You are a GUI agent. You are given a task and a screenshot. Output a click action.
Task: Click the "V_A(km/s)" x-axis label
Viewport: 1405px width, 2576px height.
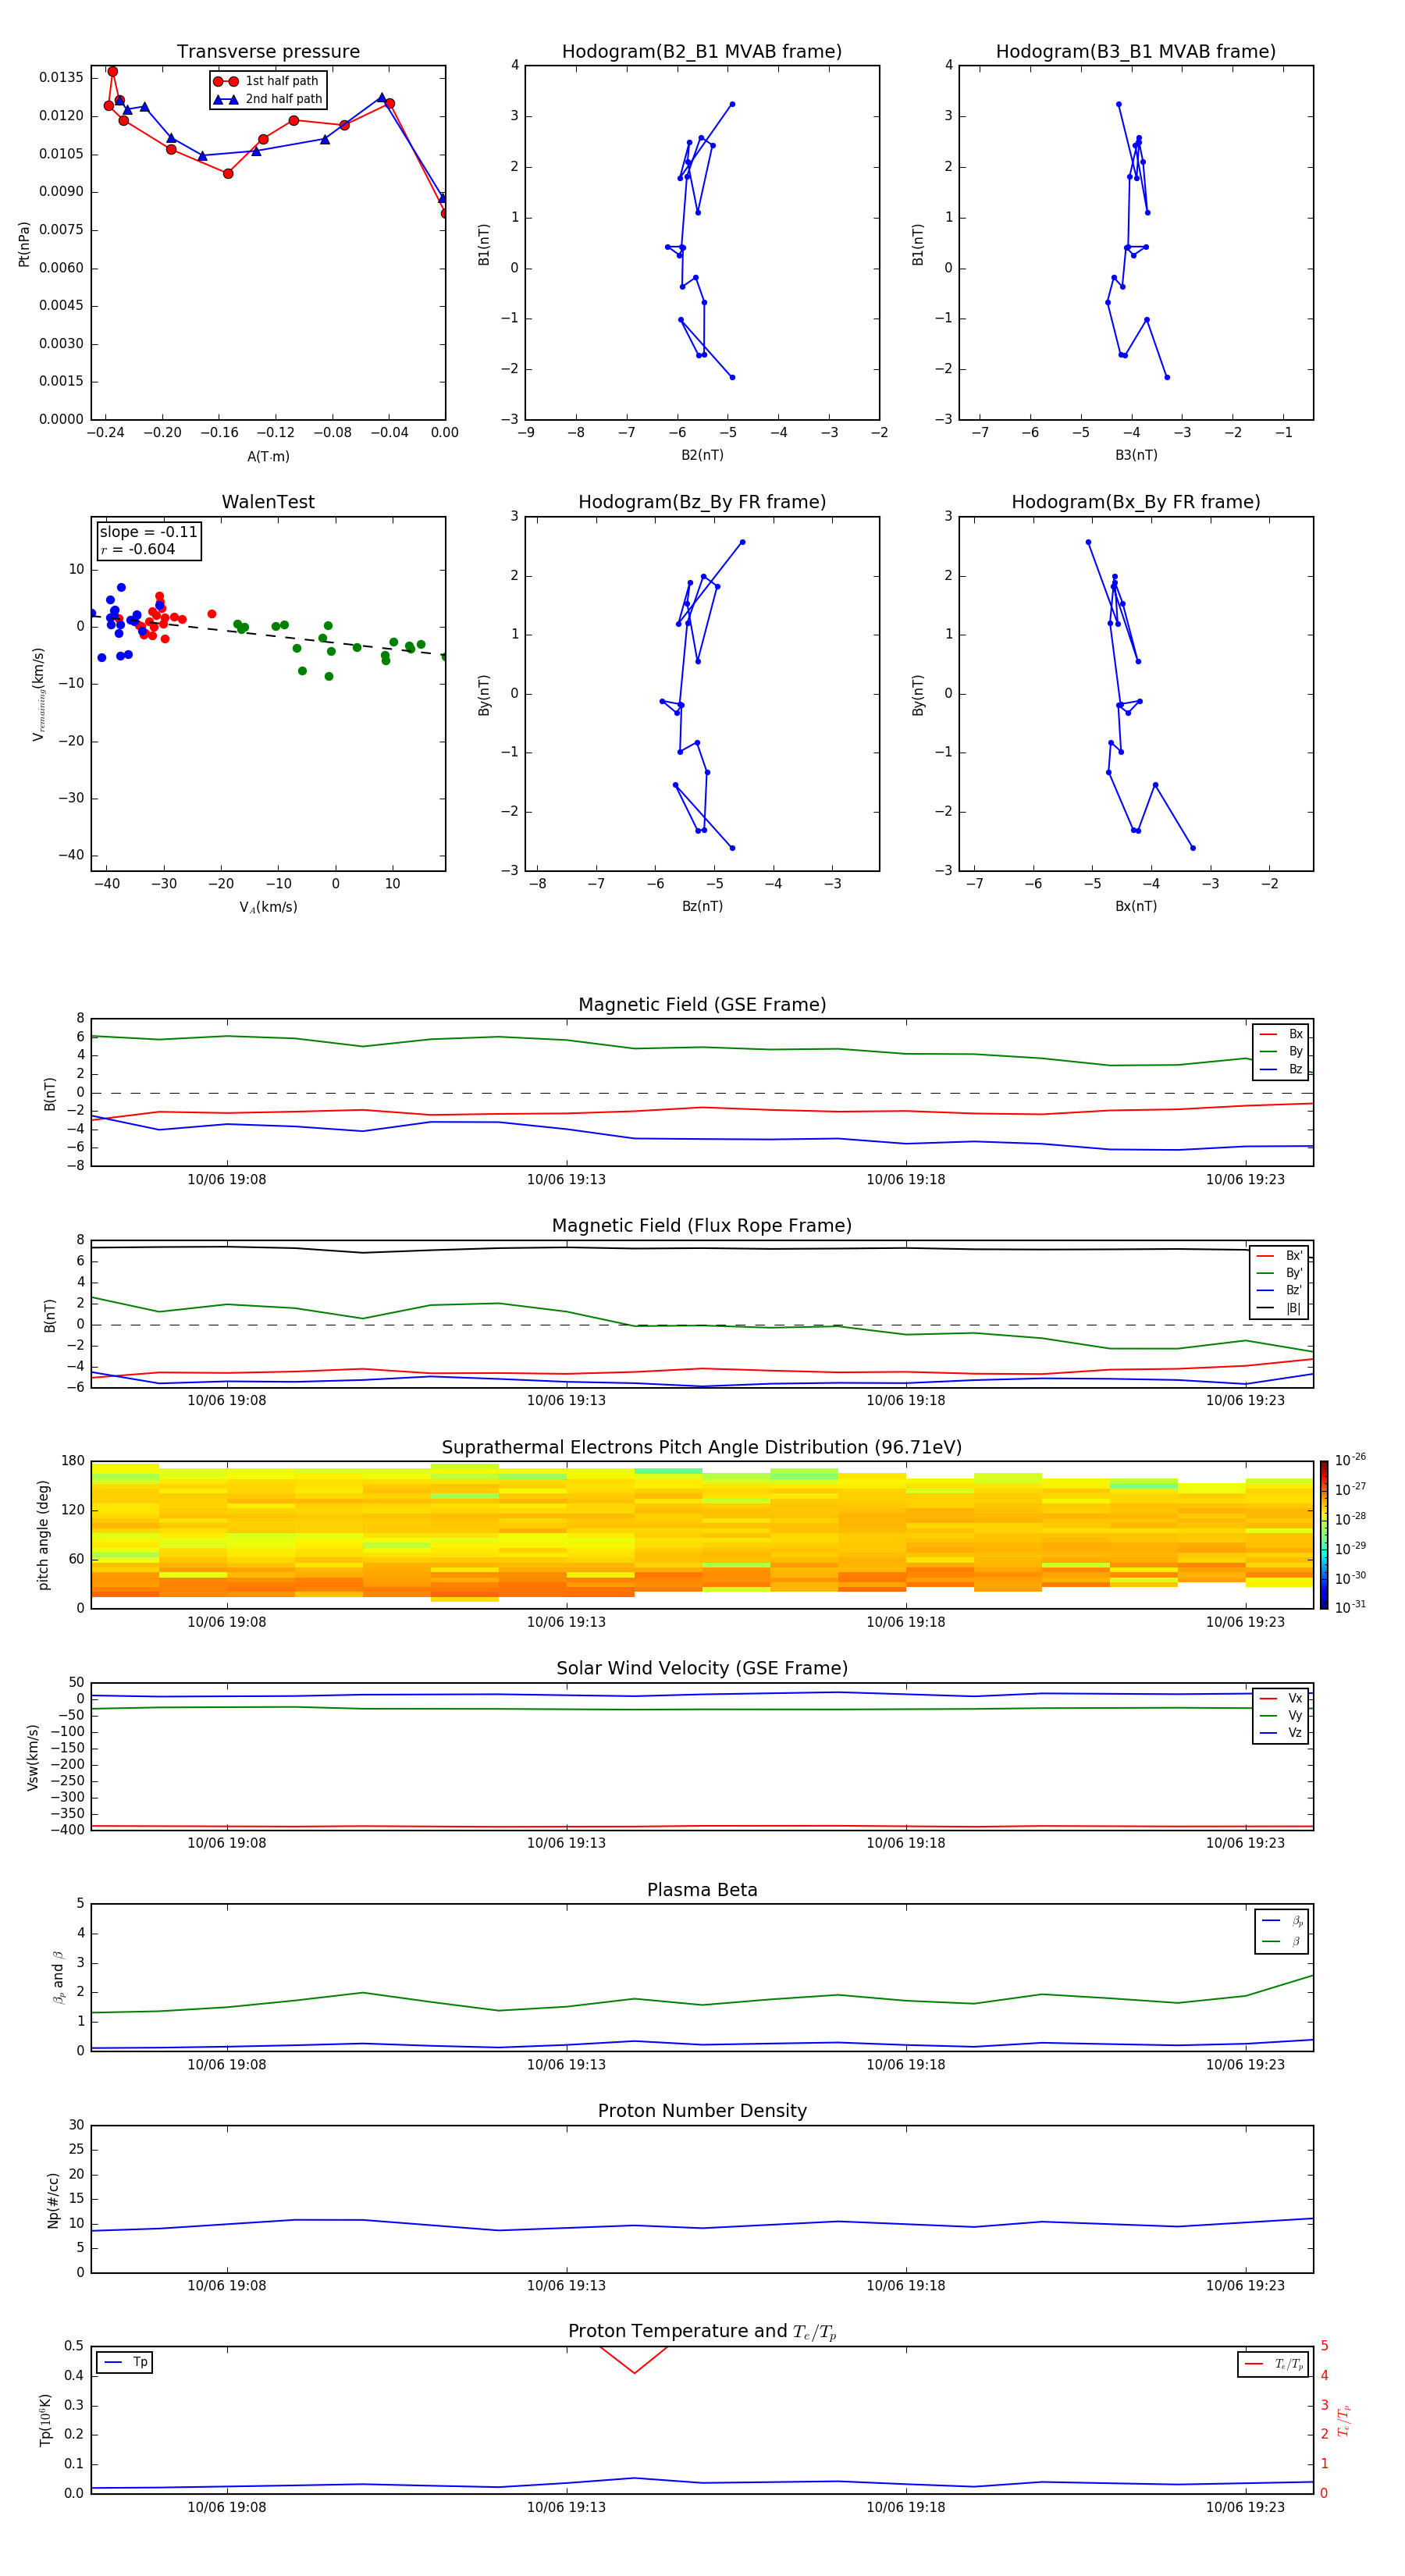click(268, 907)
